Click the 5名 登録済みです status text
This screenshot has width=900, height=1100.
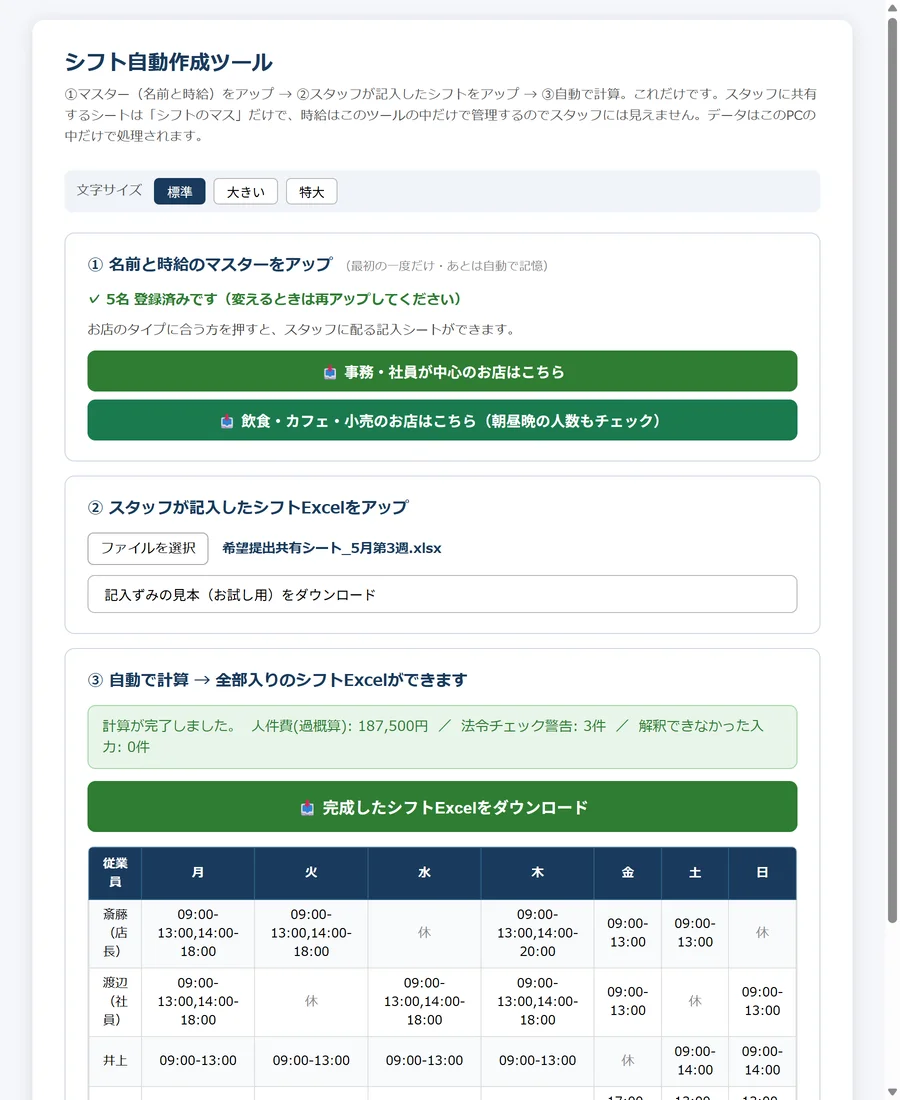[x=275, y=300]
